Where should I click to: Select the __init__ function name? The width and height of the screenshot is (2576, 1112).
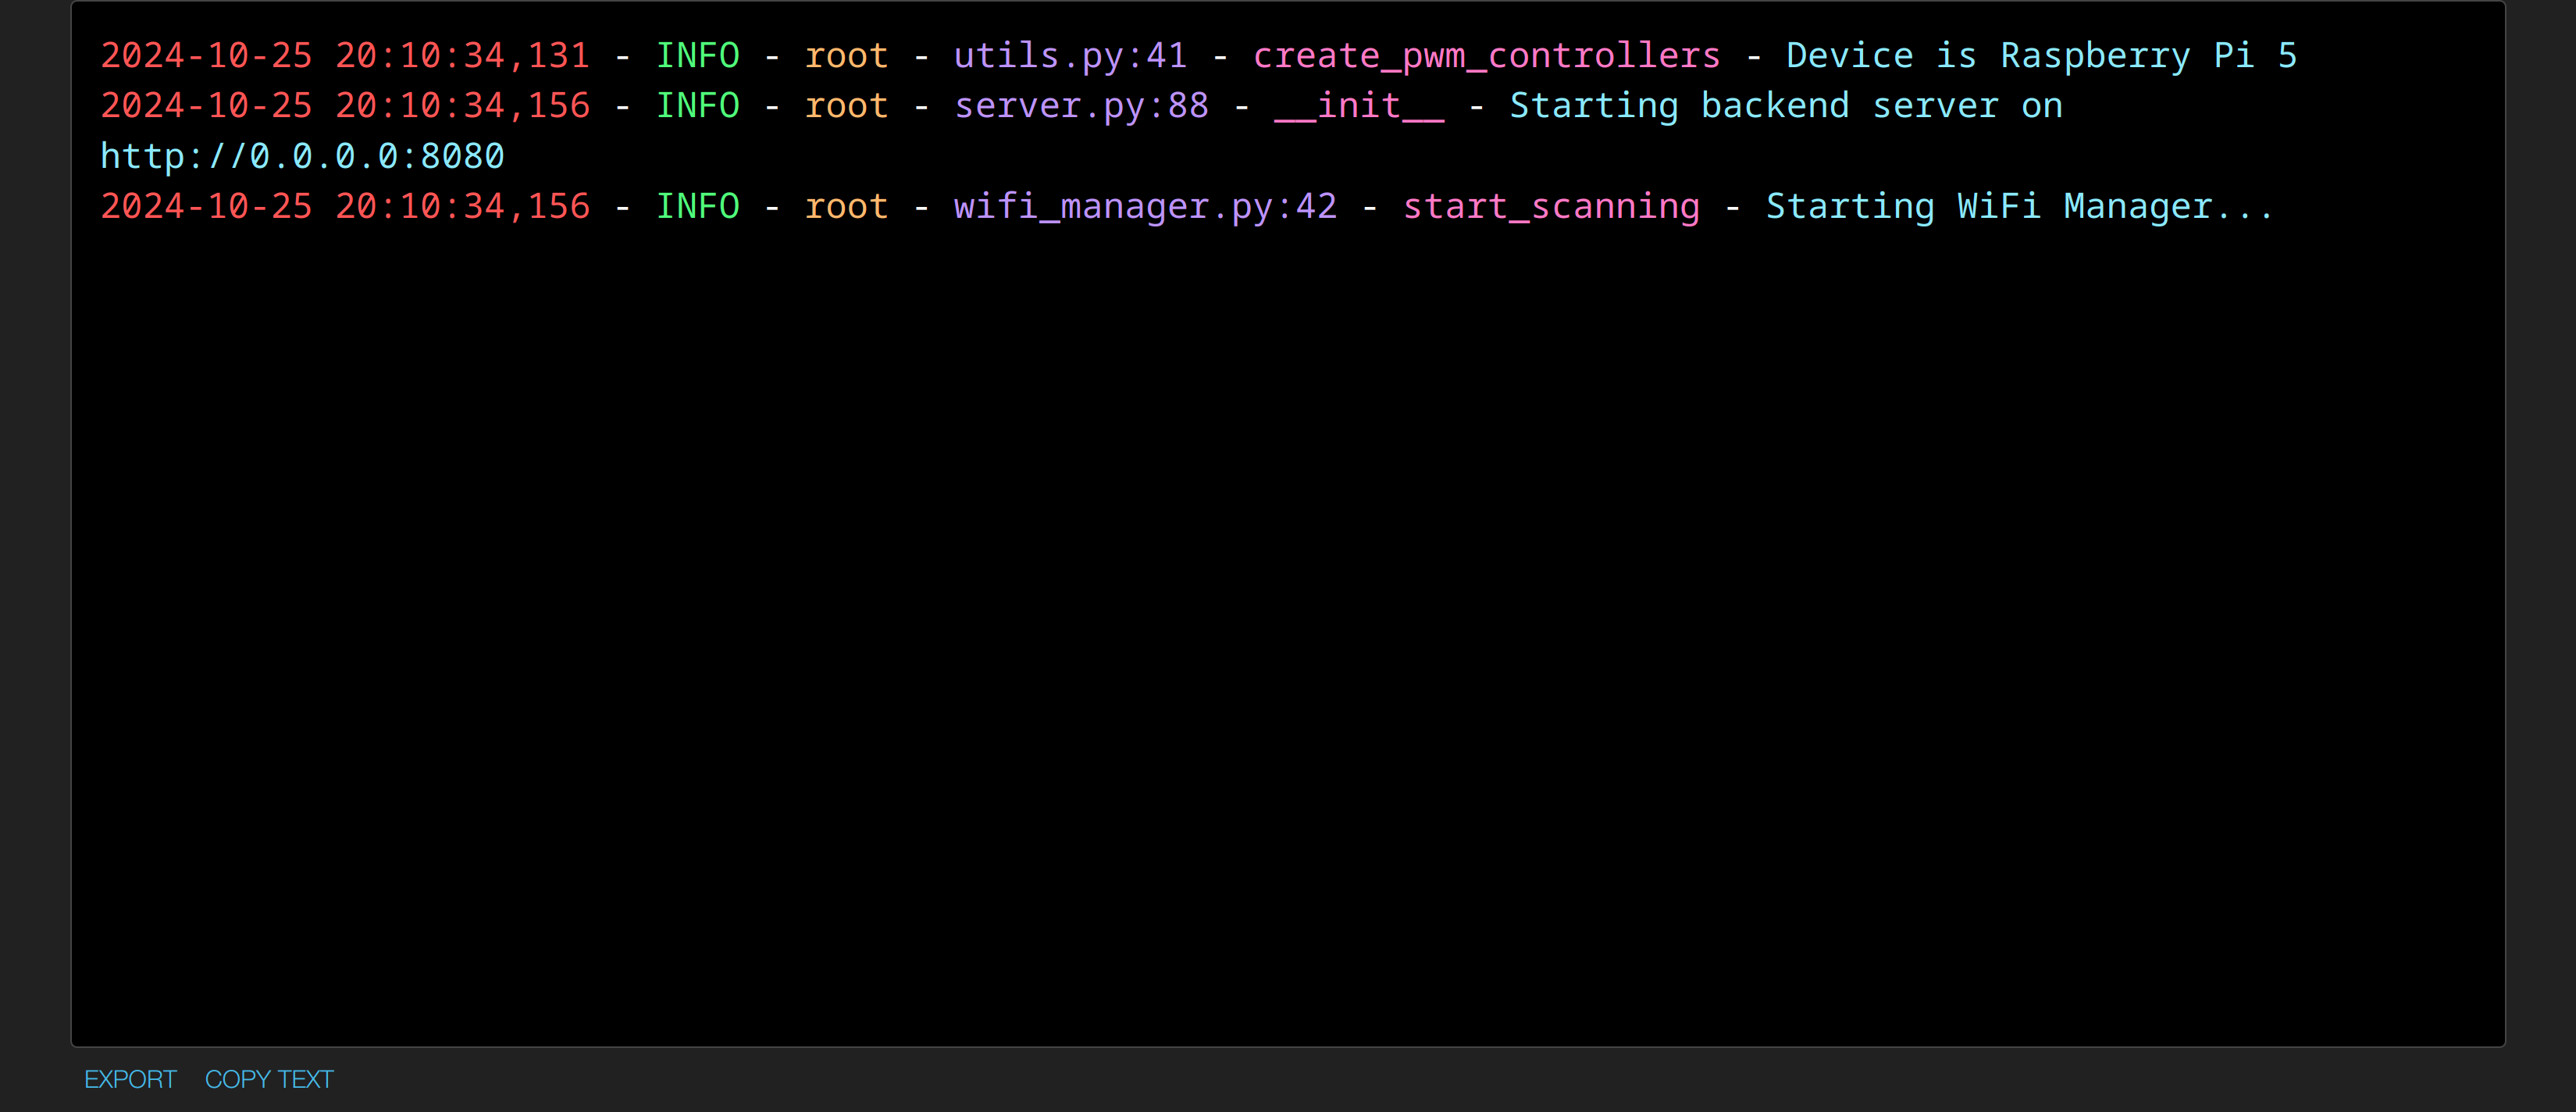tap(1358, 106)
